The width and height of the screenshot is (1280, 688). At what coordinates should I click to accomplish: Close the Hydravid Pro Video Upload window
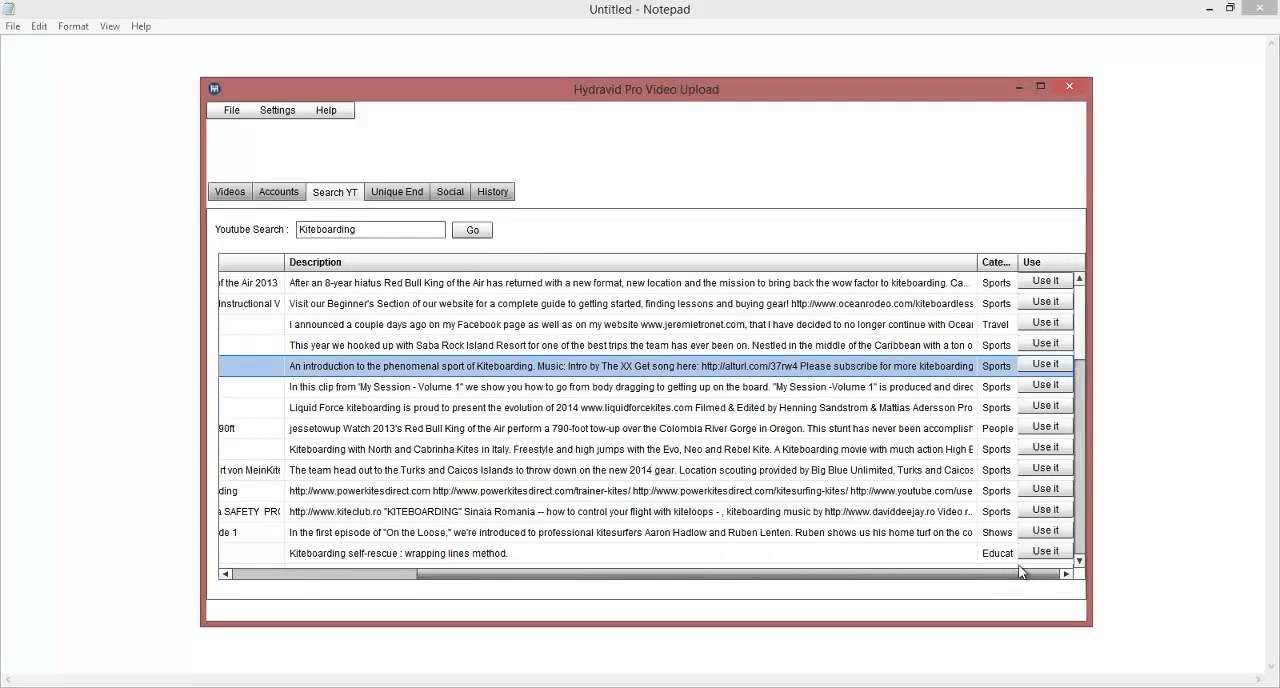(1069, 87)
